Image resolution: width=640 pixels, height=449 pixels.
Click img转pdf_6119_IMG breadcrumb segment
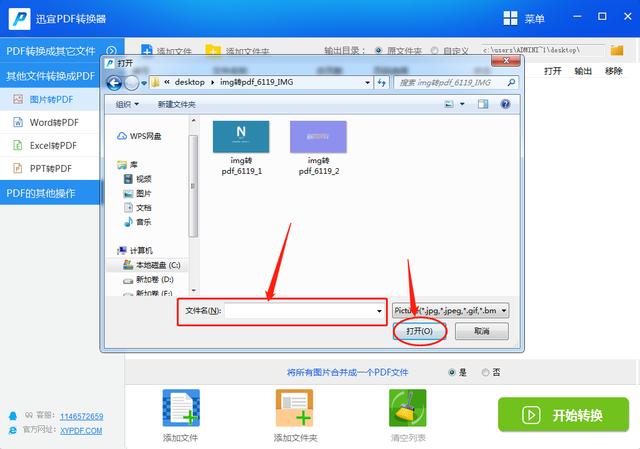coord(256,82)
